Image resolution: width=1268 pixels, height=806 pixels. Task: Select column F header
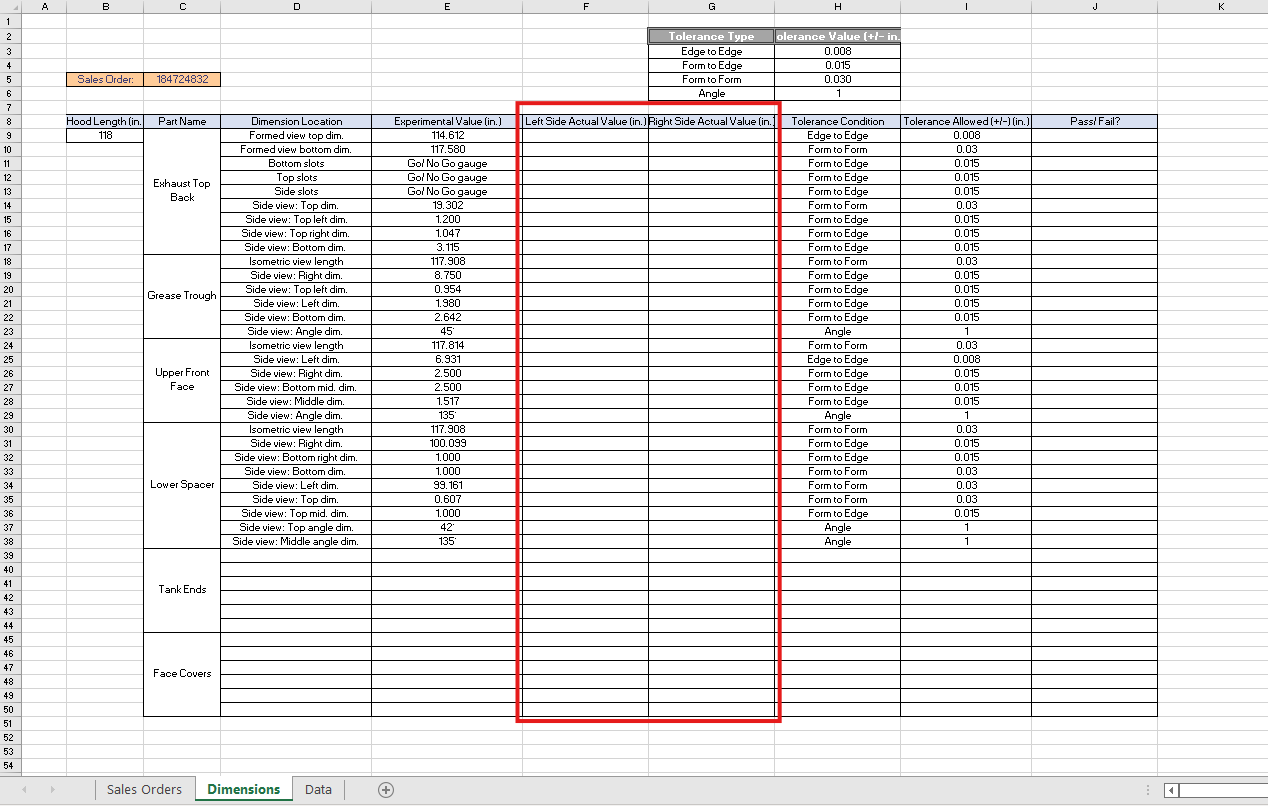(585, 6)
